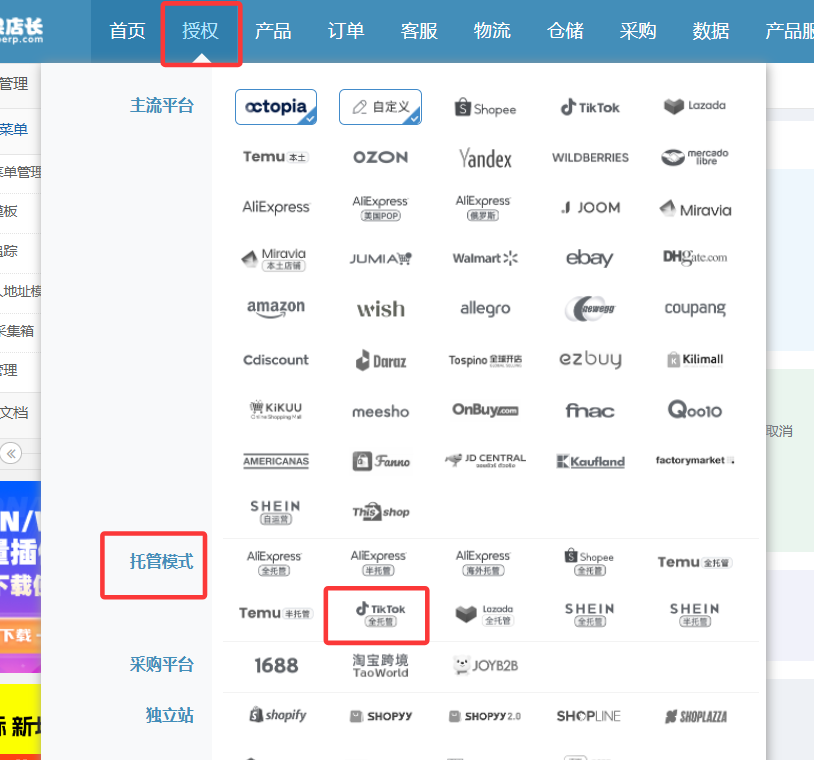Click the 取消 cancel link
This screenshot has width=814, height=760.
779,431
